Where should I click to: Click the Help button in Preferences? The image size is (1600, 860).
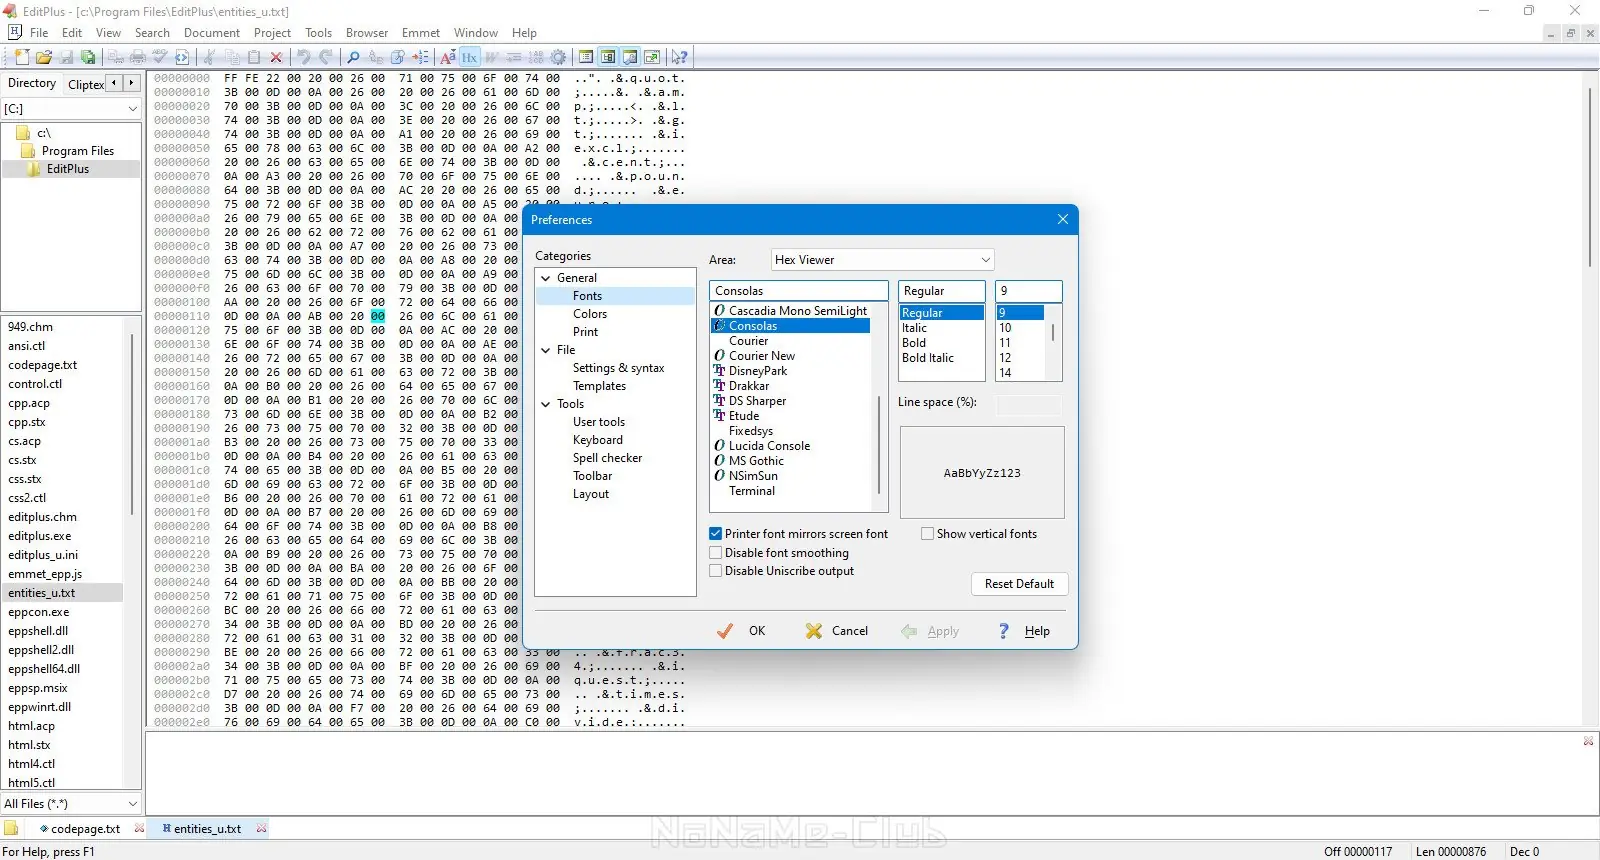tap(1025, 631)
